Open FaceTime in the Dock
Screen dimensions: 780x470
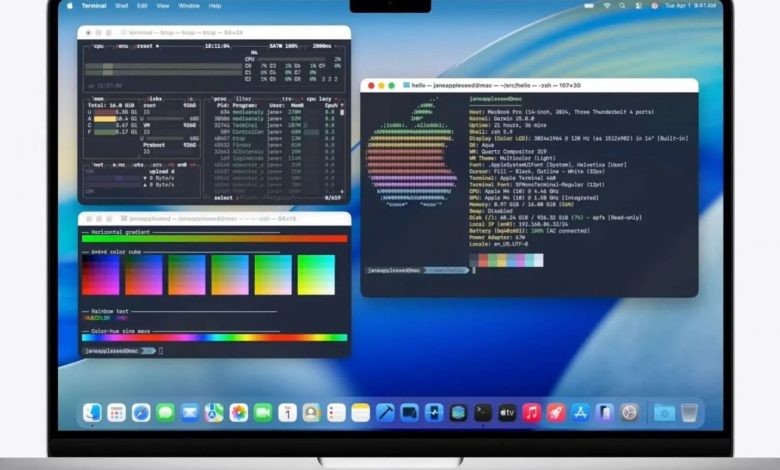263,412
